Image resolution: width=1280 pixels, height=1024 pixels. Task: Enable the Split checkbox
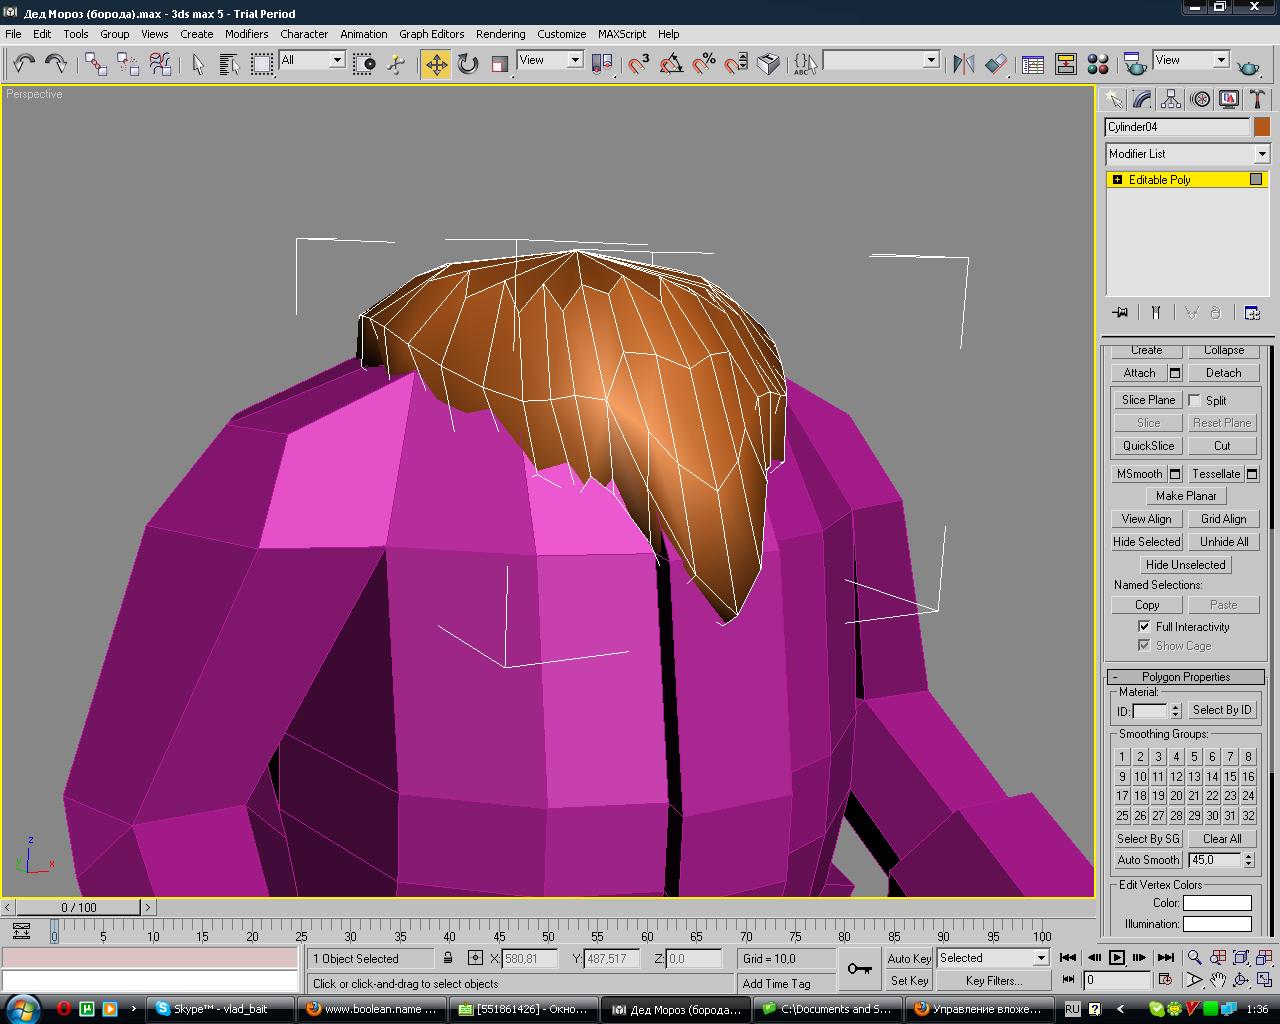(x=1195, y=400)
